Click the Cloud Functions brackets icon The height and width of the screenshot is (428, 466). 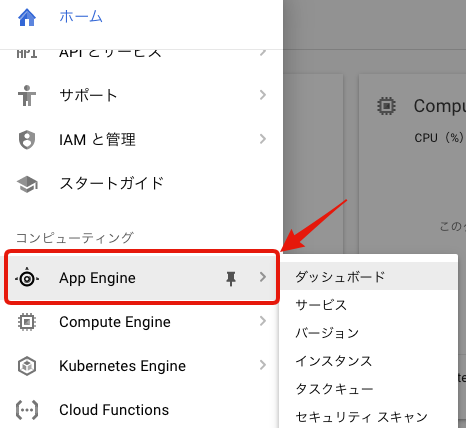point(27,410)
